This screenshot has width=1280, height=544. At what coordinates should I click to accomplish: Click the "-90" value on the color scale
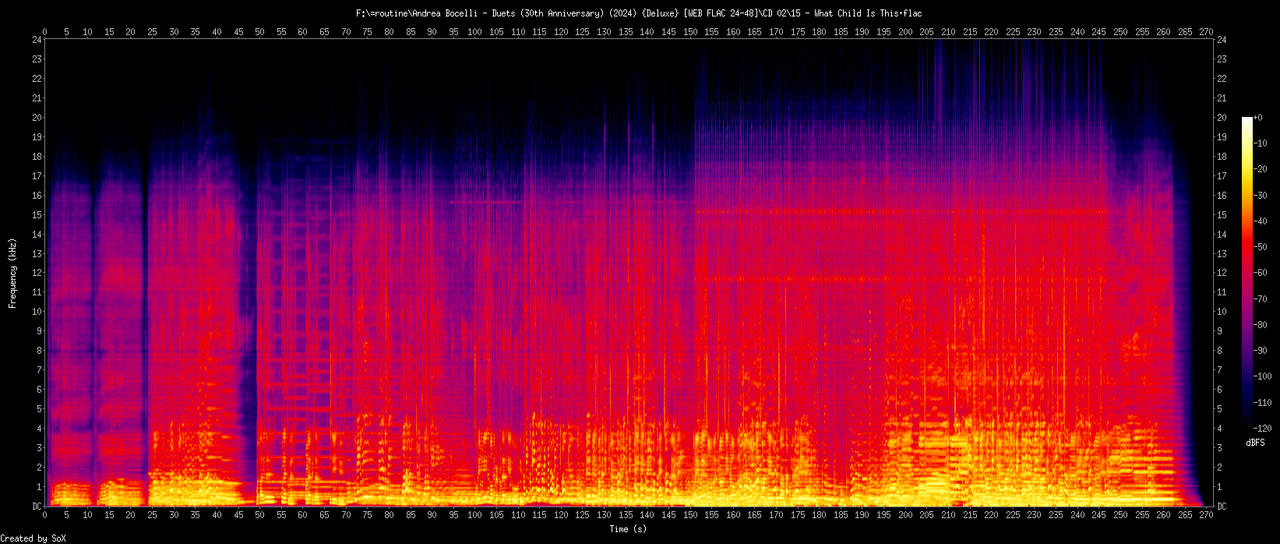[1262, 350]
